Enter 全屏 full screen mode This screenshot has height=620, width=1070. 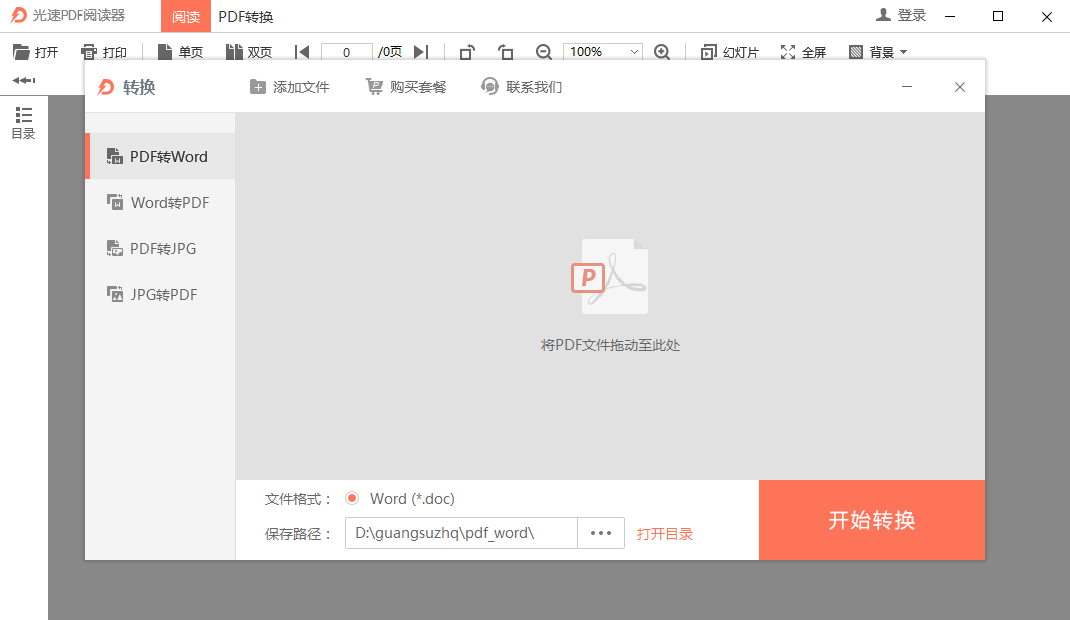coord(803,51)
